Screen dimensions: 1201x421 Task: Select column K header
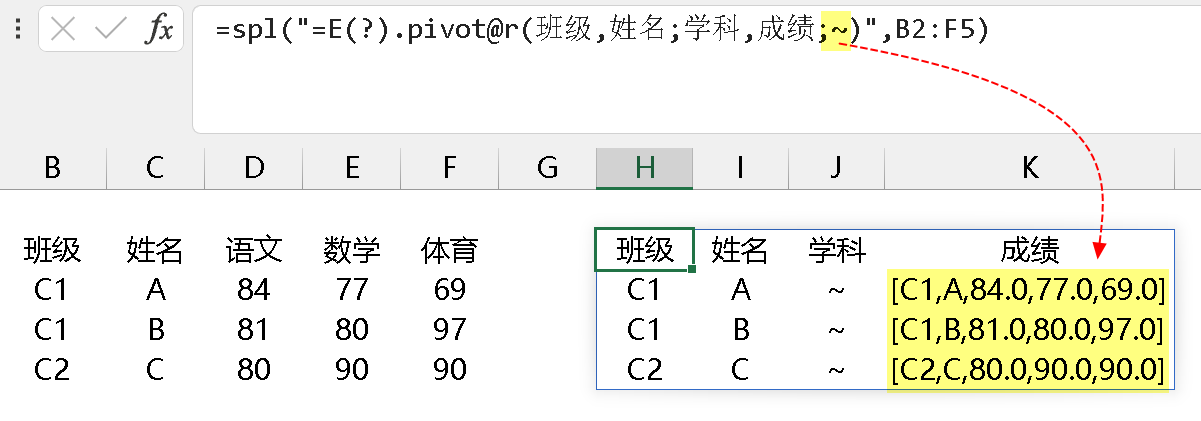pyautogui.click(x=1029, y=168)
